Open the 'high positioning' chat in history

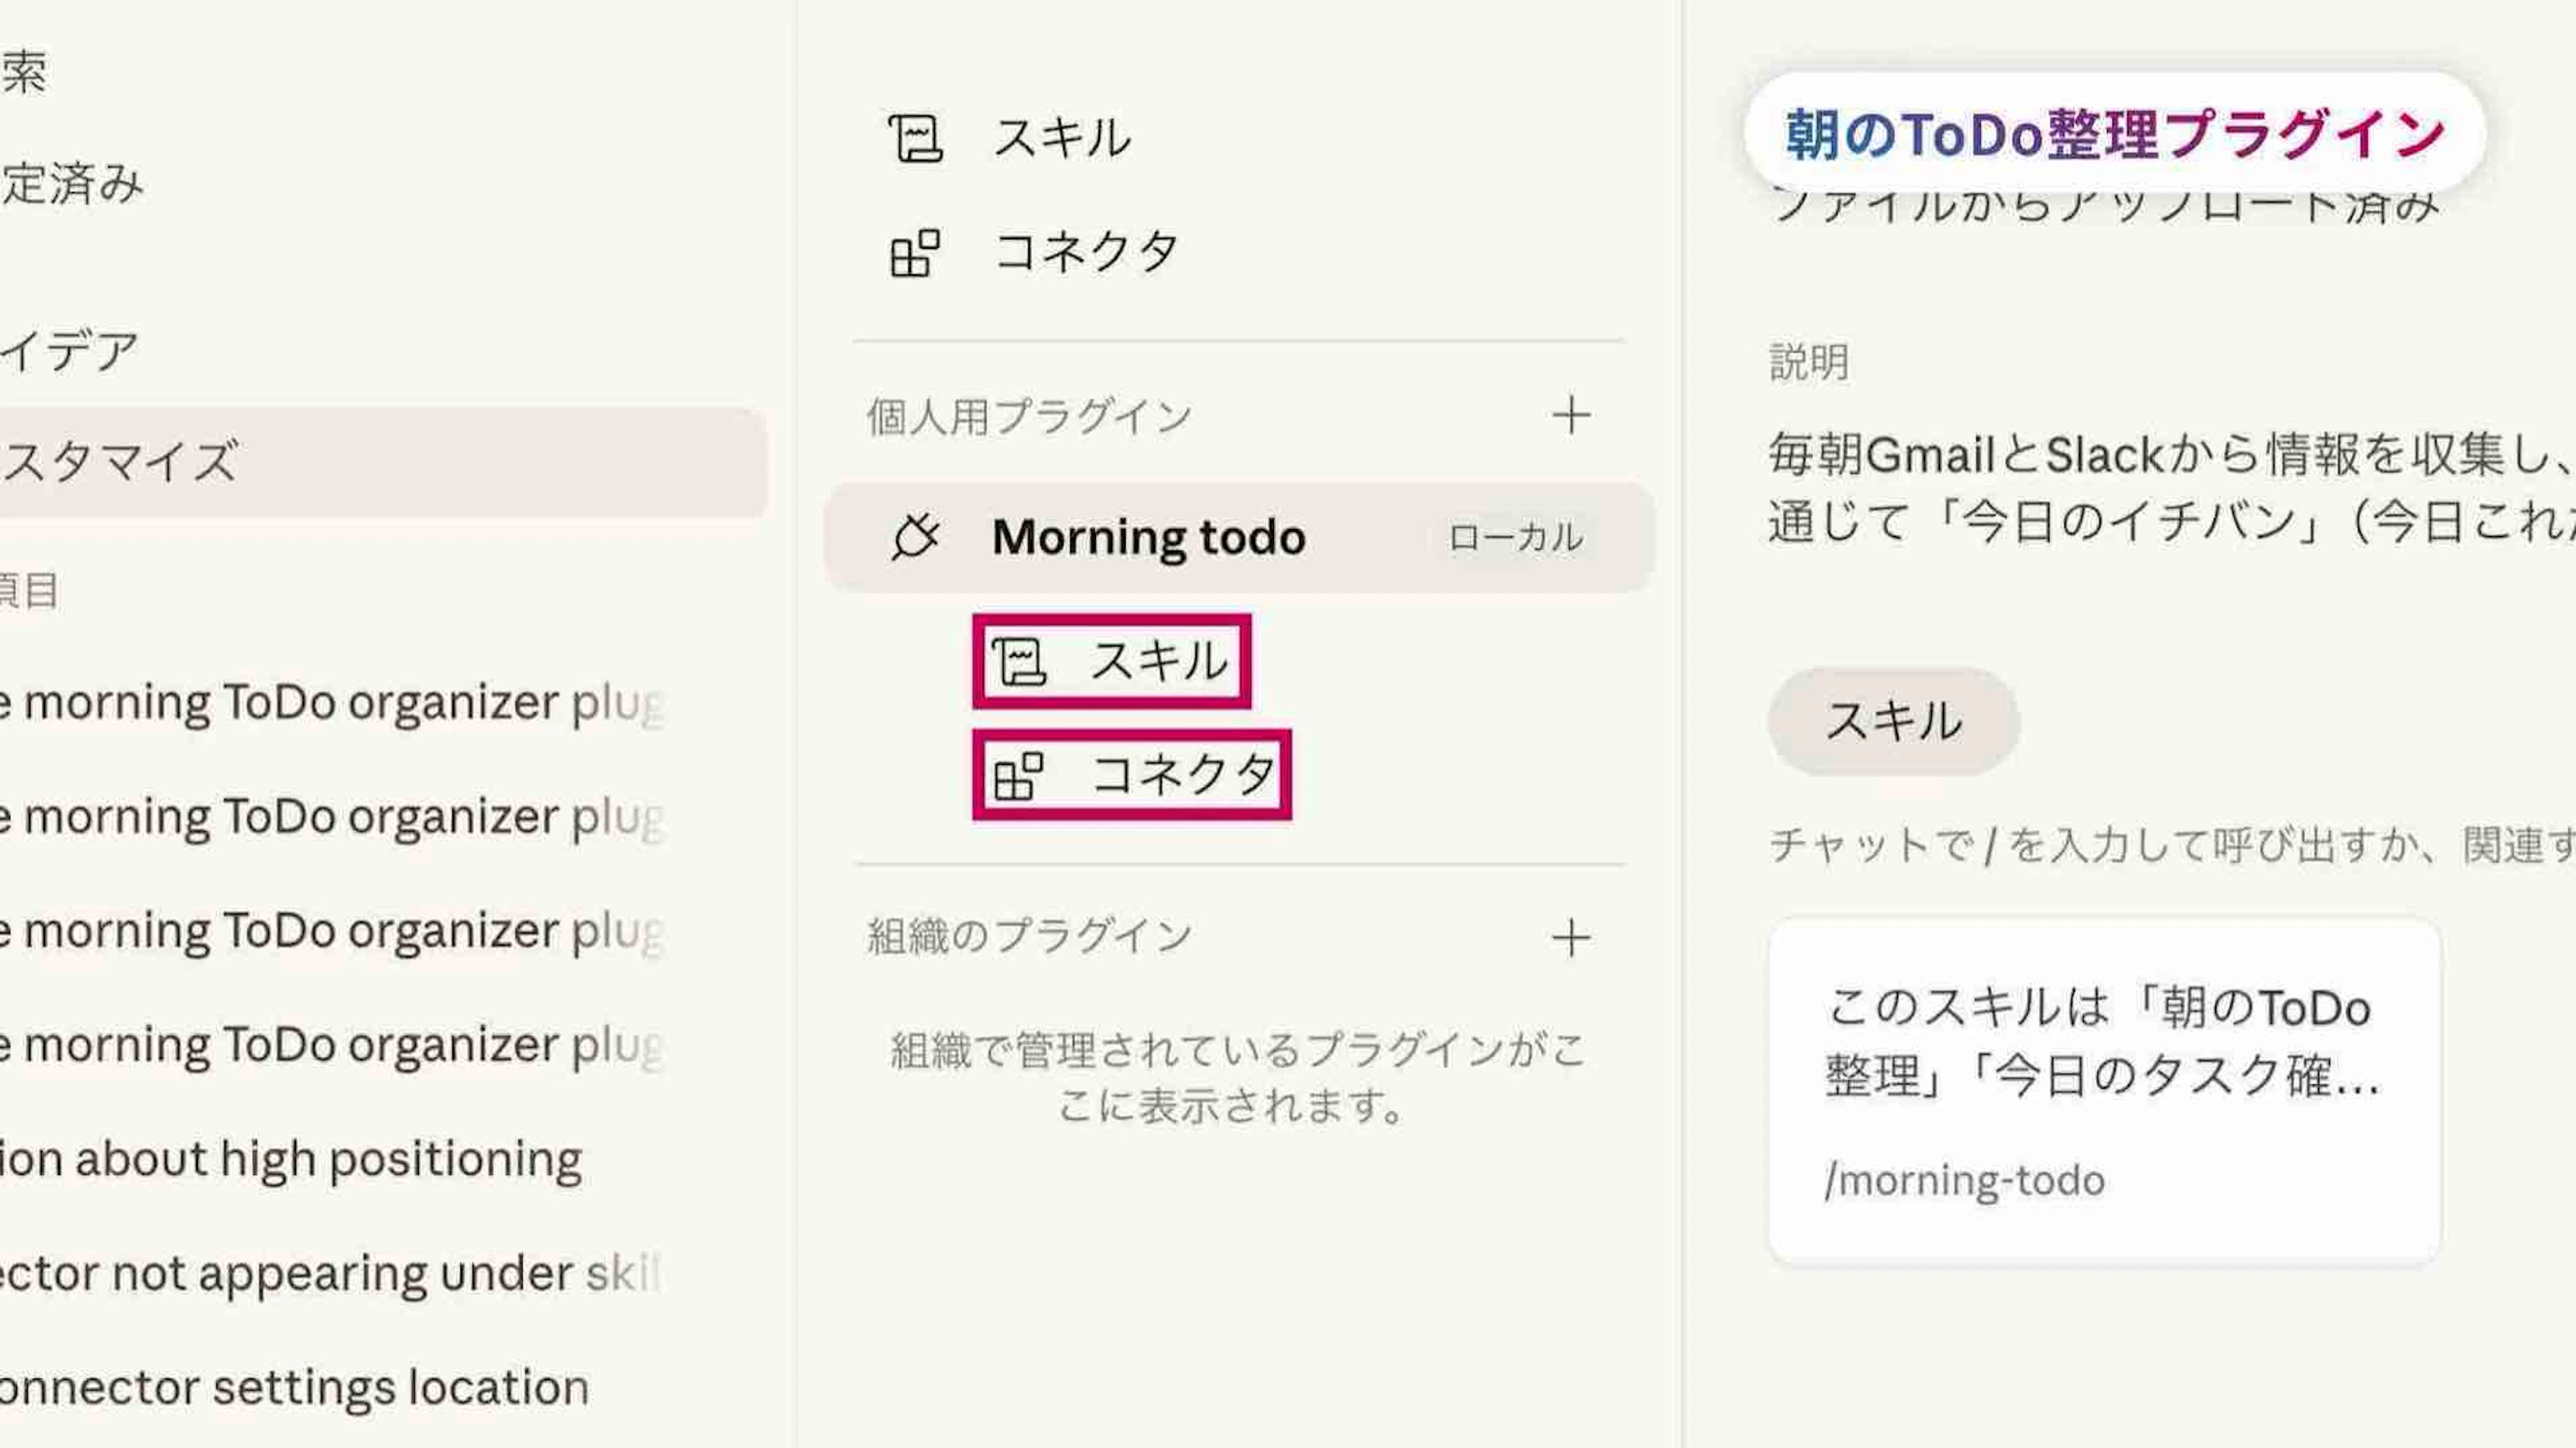290,1159
